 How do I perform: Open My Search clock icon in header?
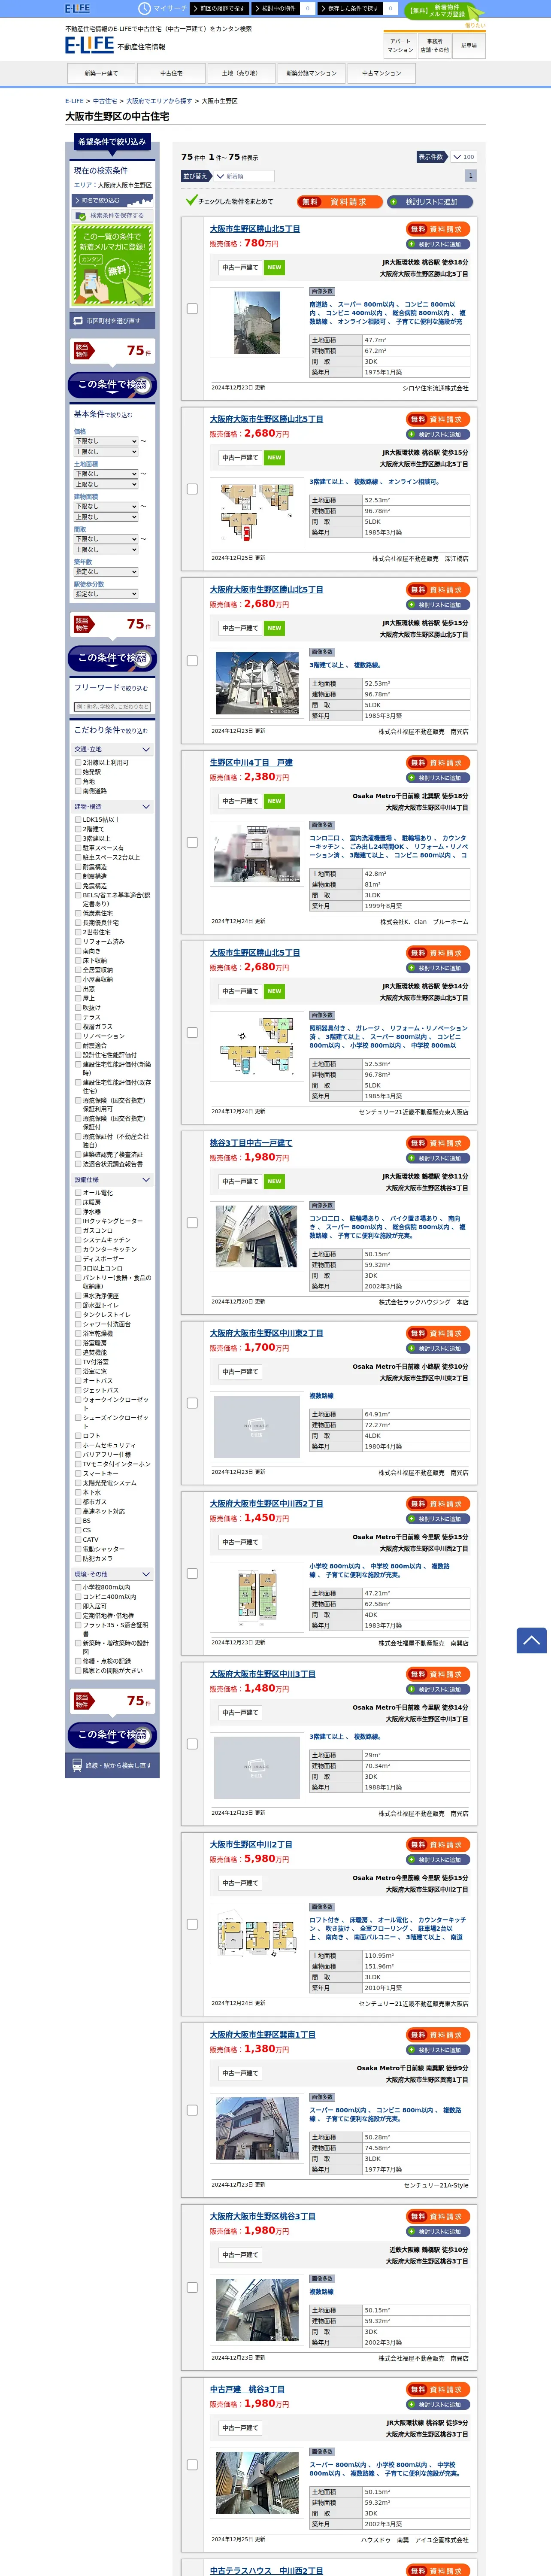coord(145,8)
